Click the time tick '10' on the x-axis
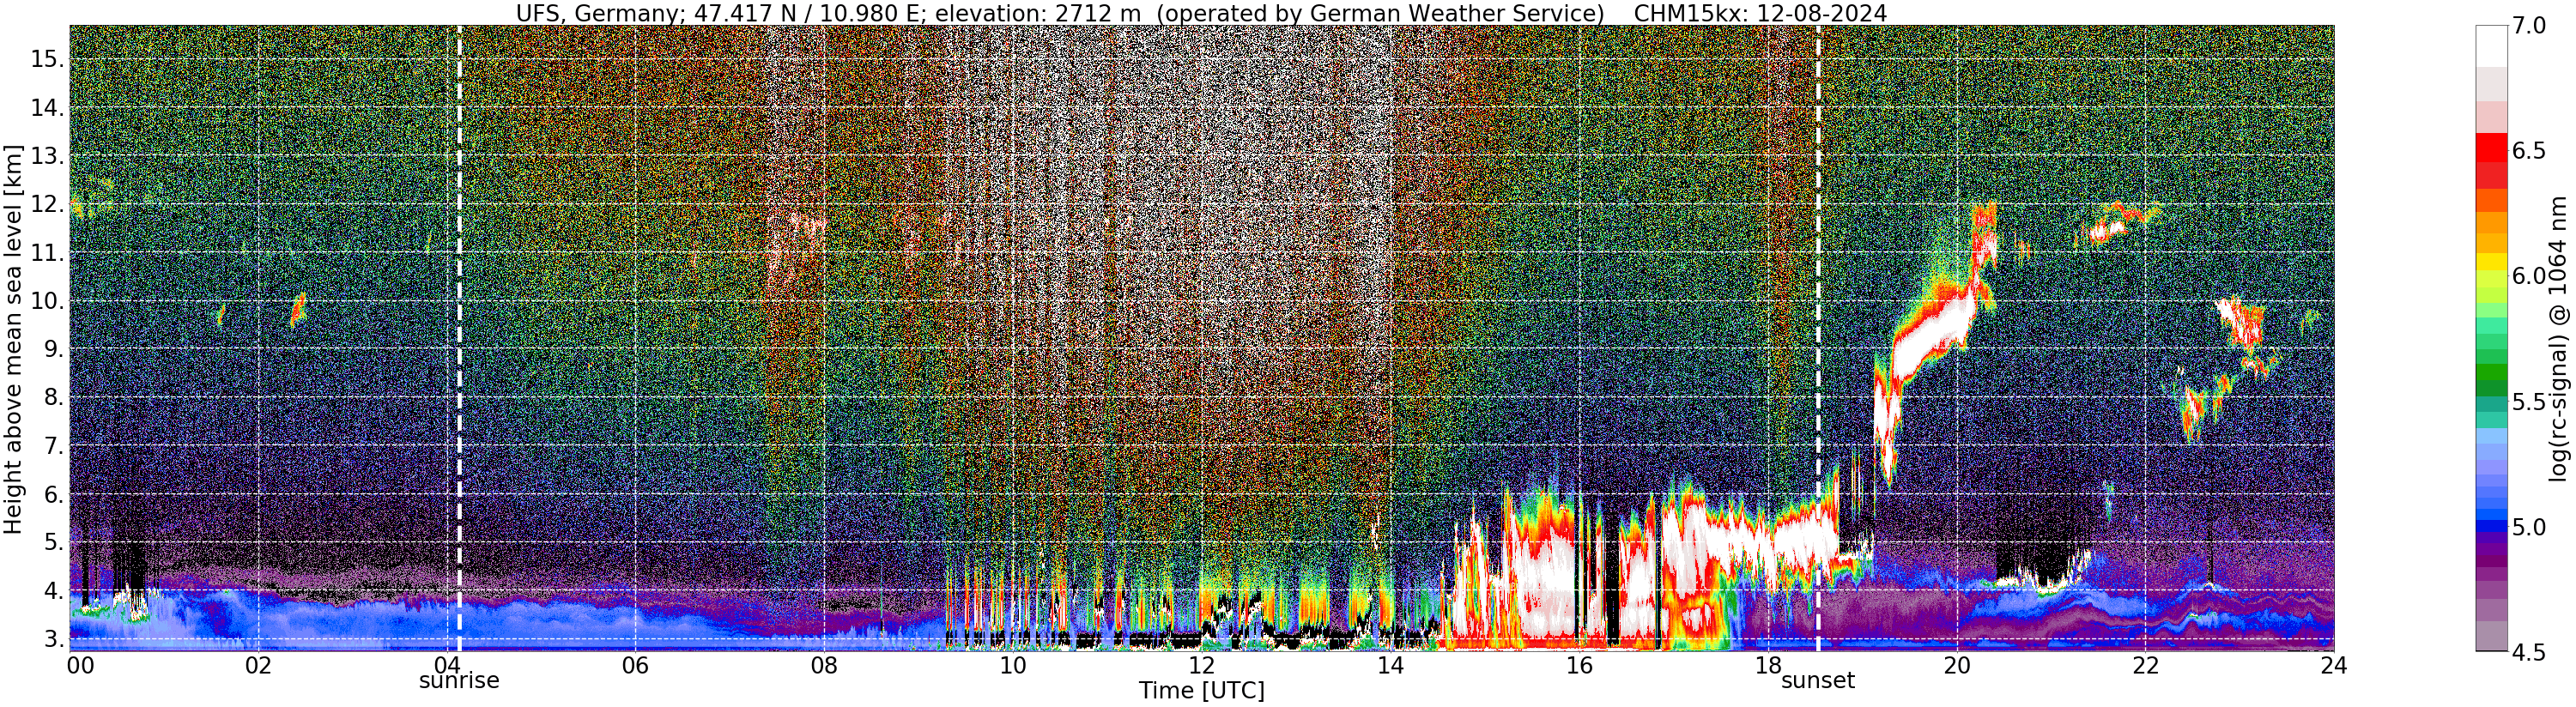Viewport: 2576px width, 707px height. [1012, 666]
